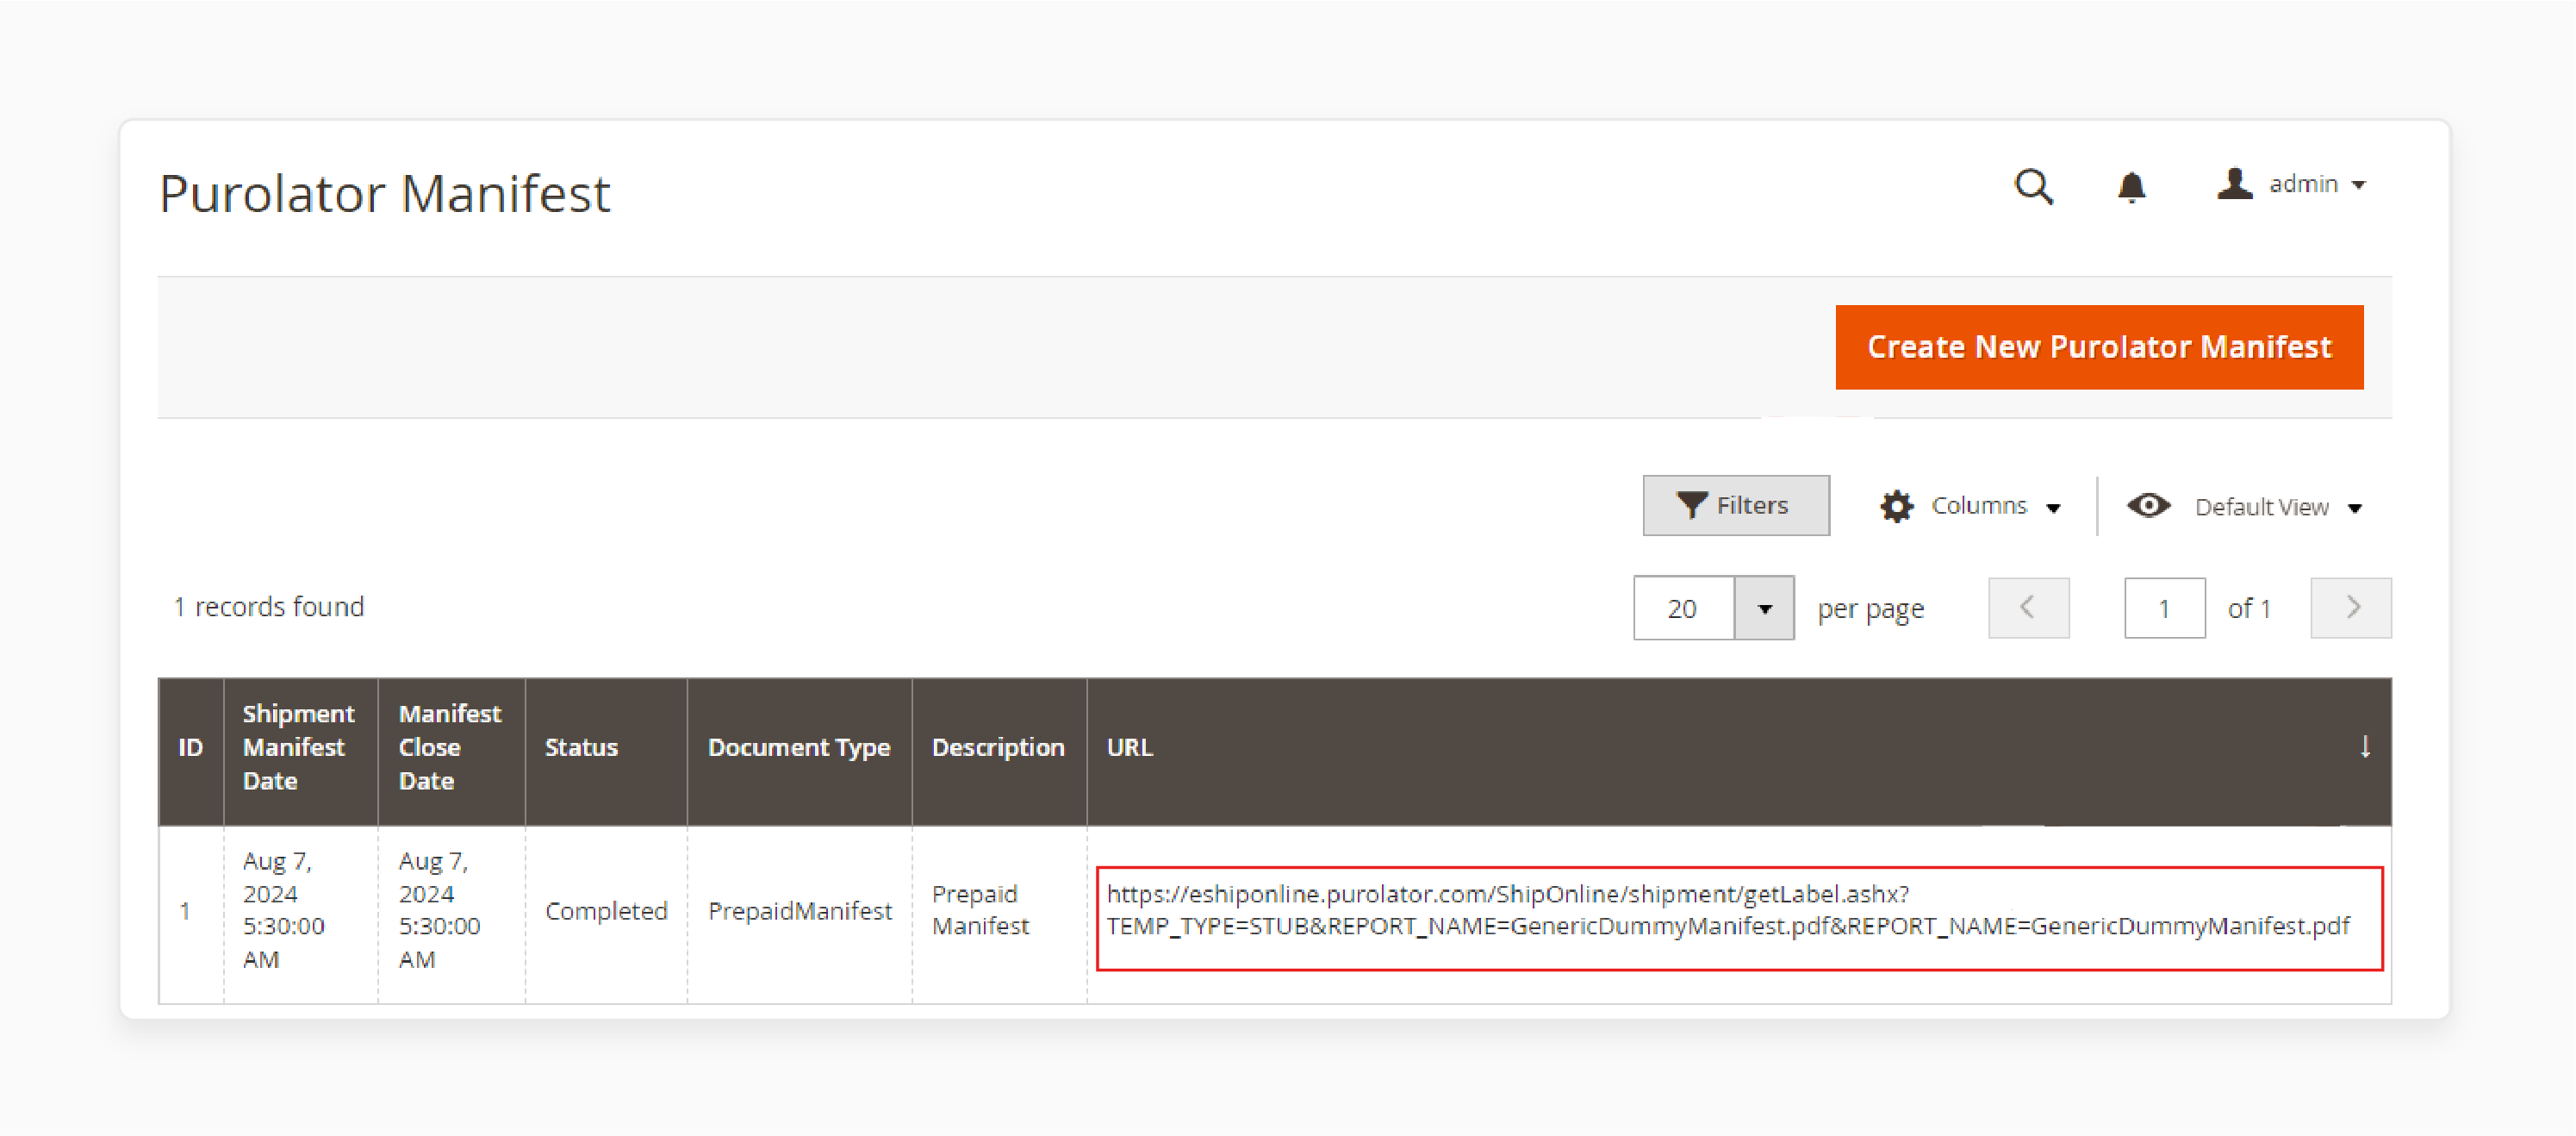Click the '1 records found' text

269,607
